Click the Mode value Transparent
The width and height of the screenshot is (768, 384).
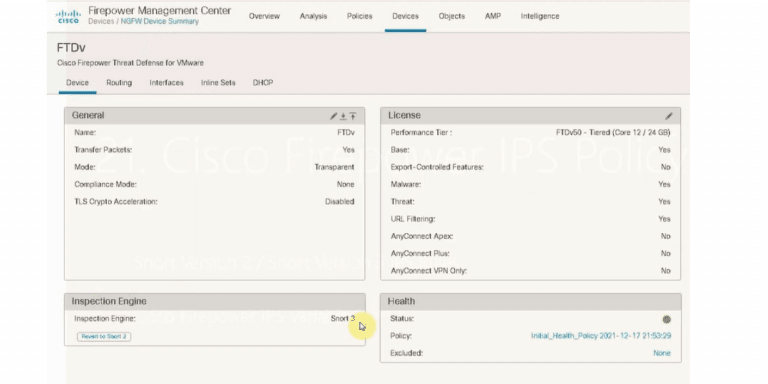(334, 167)
